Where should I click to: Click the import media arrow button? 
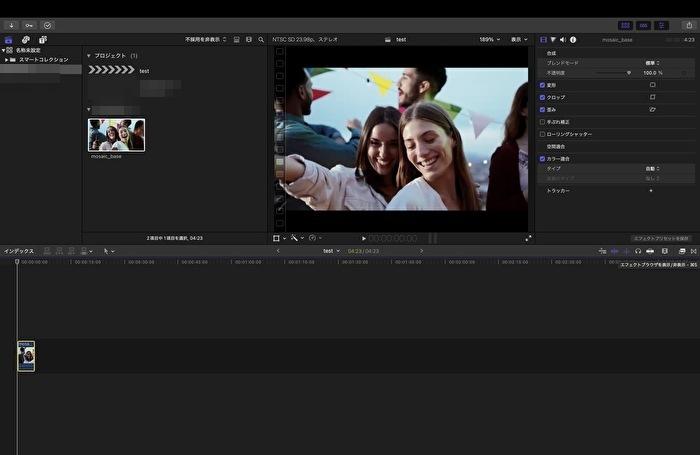pyautogui.click(x=12, y=25)
